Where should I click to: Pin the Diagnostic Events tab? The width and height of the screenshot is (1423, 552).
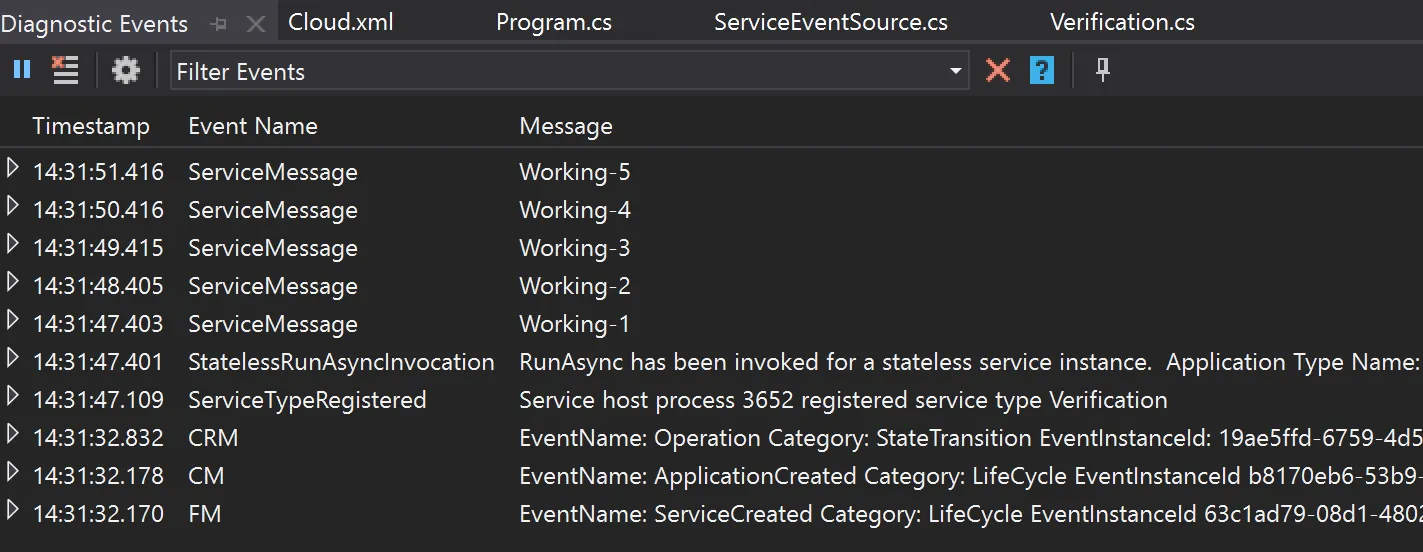(x=220, y=24)
